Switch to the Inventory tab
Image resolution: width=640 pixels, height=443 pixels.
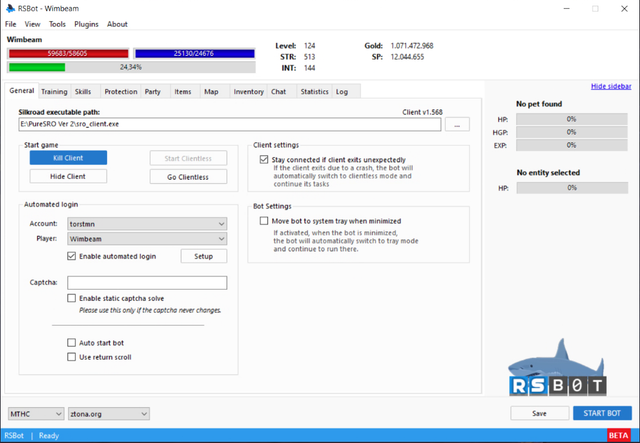(x=249, y=91)
